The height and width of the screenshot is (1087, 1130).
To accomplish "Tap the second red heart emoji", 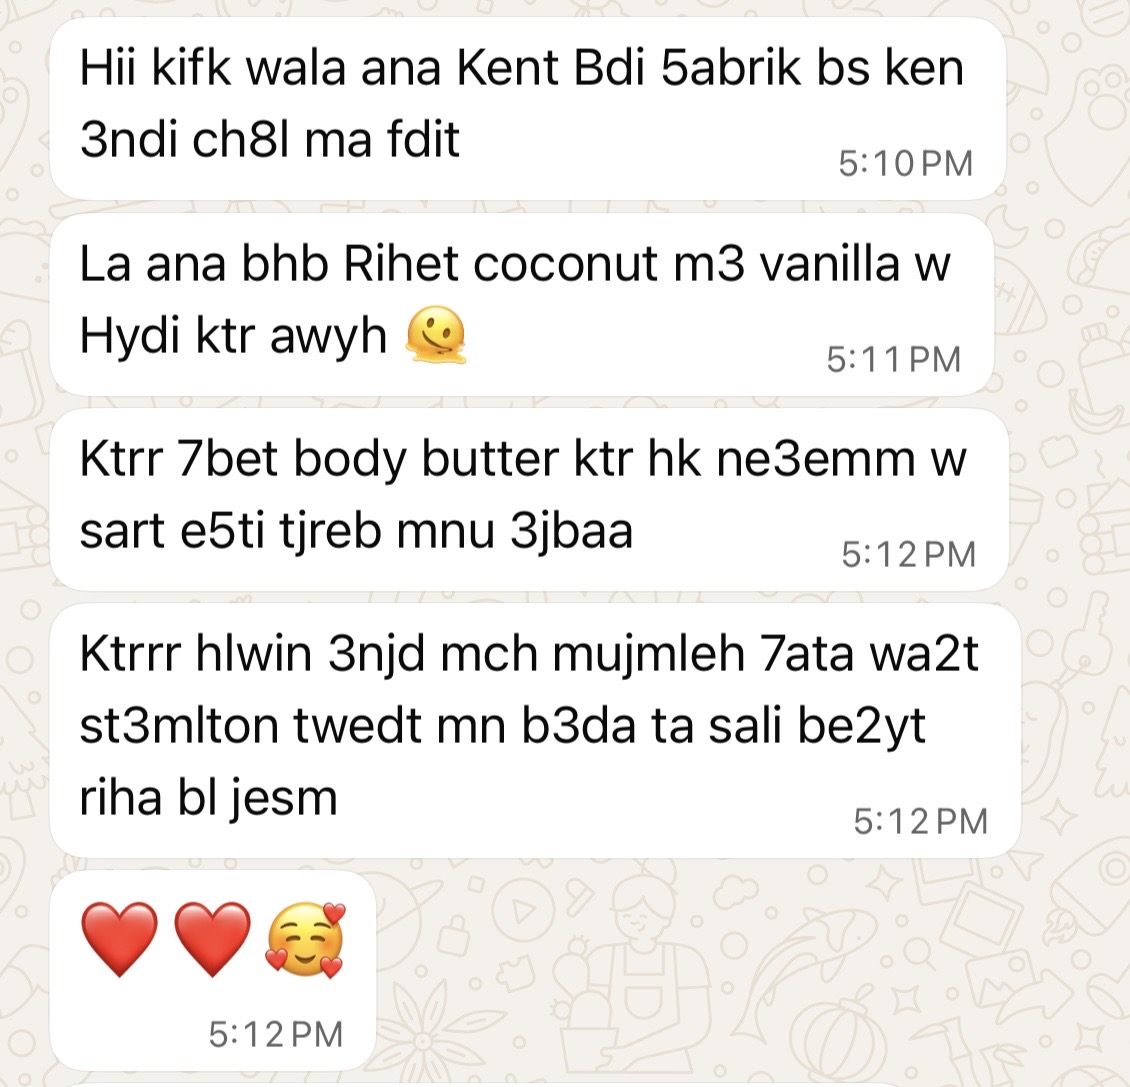I will [x=213, y=939].
